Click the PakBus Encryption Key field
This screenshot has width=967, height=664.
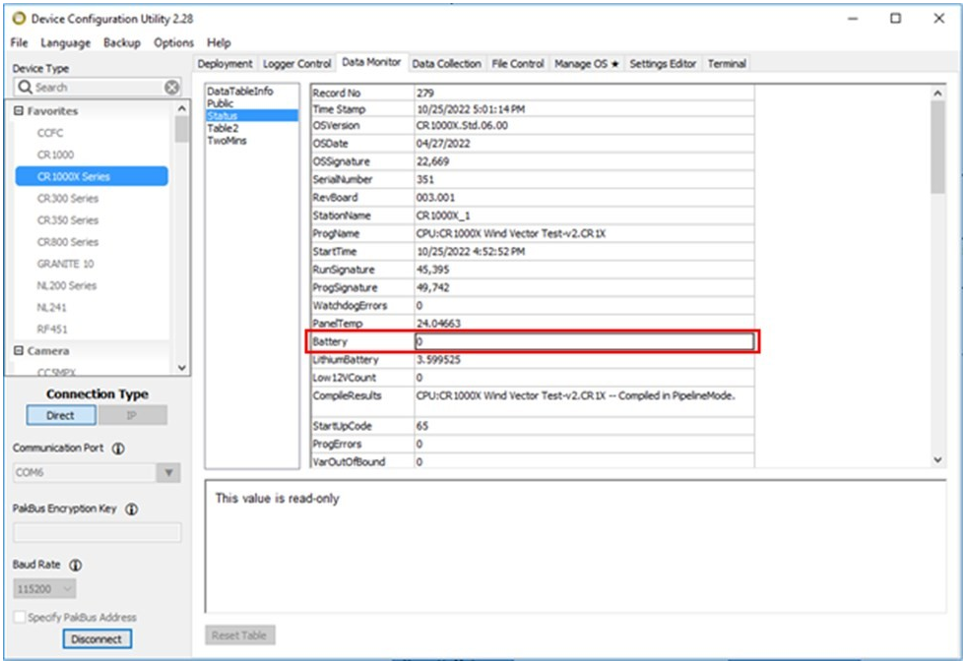point(97,532)
